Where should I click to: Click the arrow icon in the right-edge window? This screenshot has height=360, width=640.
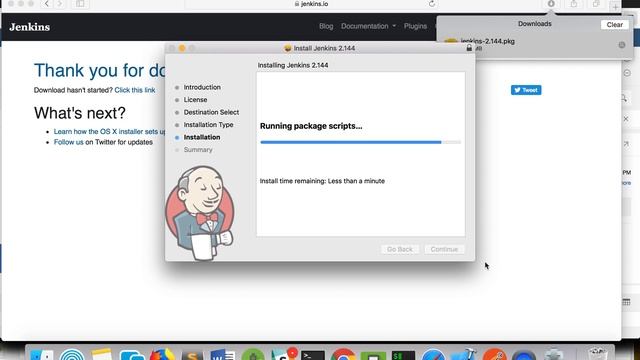pyautogui.click(x=626, y=144)
